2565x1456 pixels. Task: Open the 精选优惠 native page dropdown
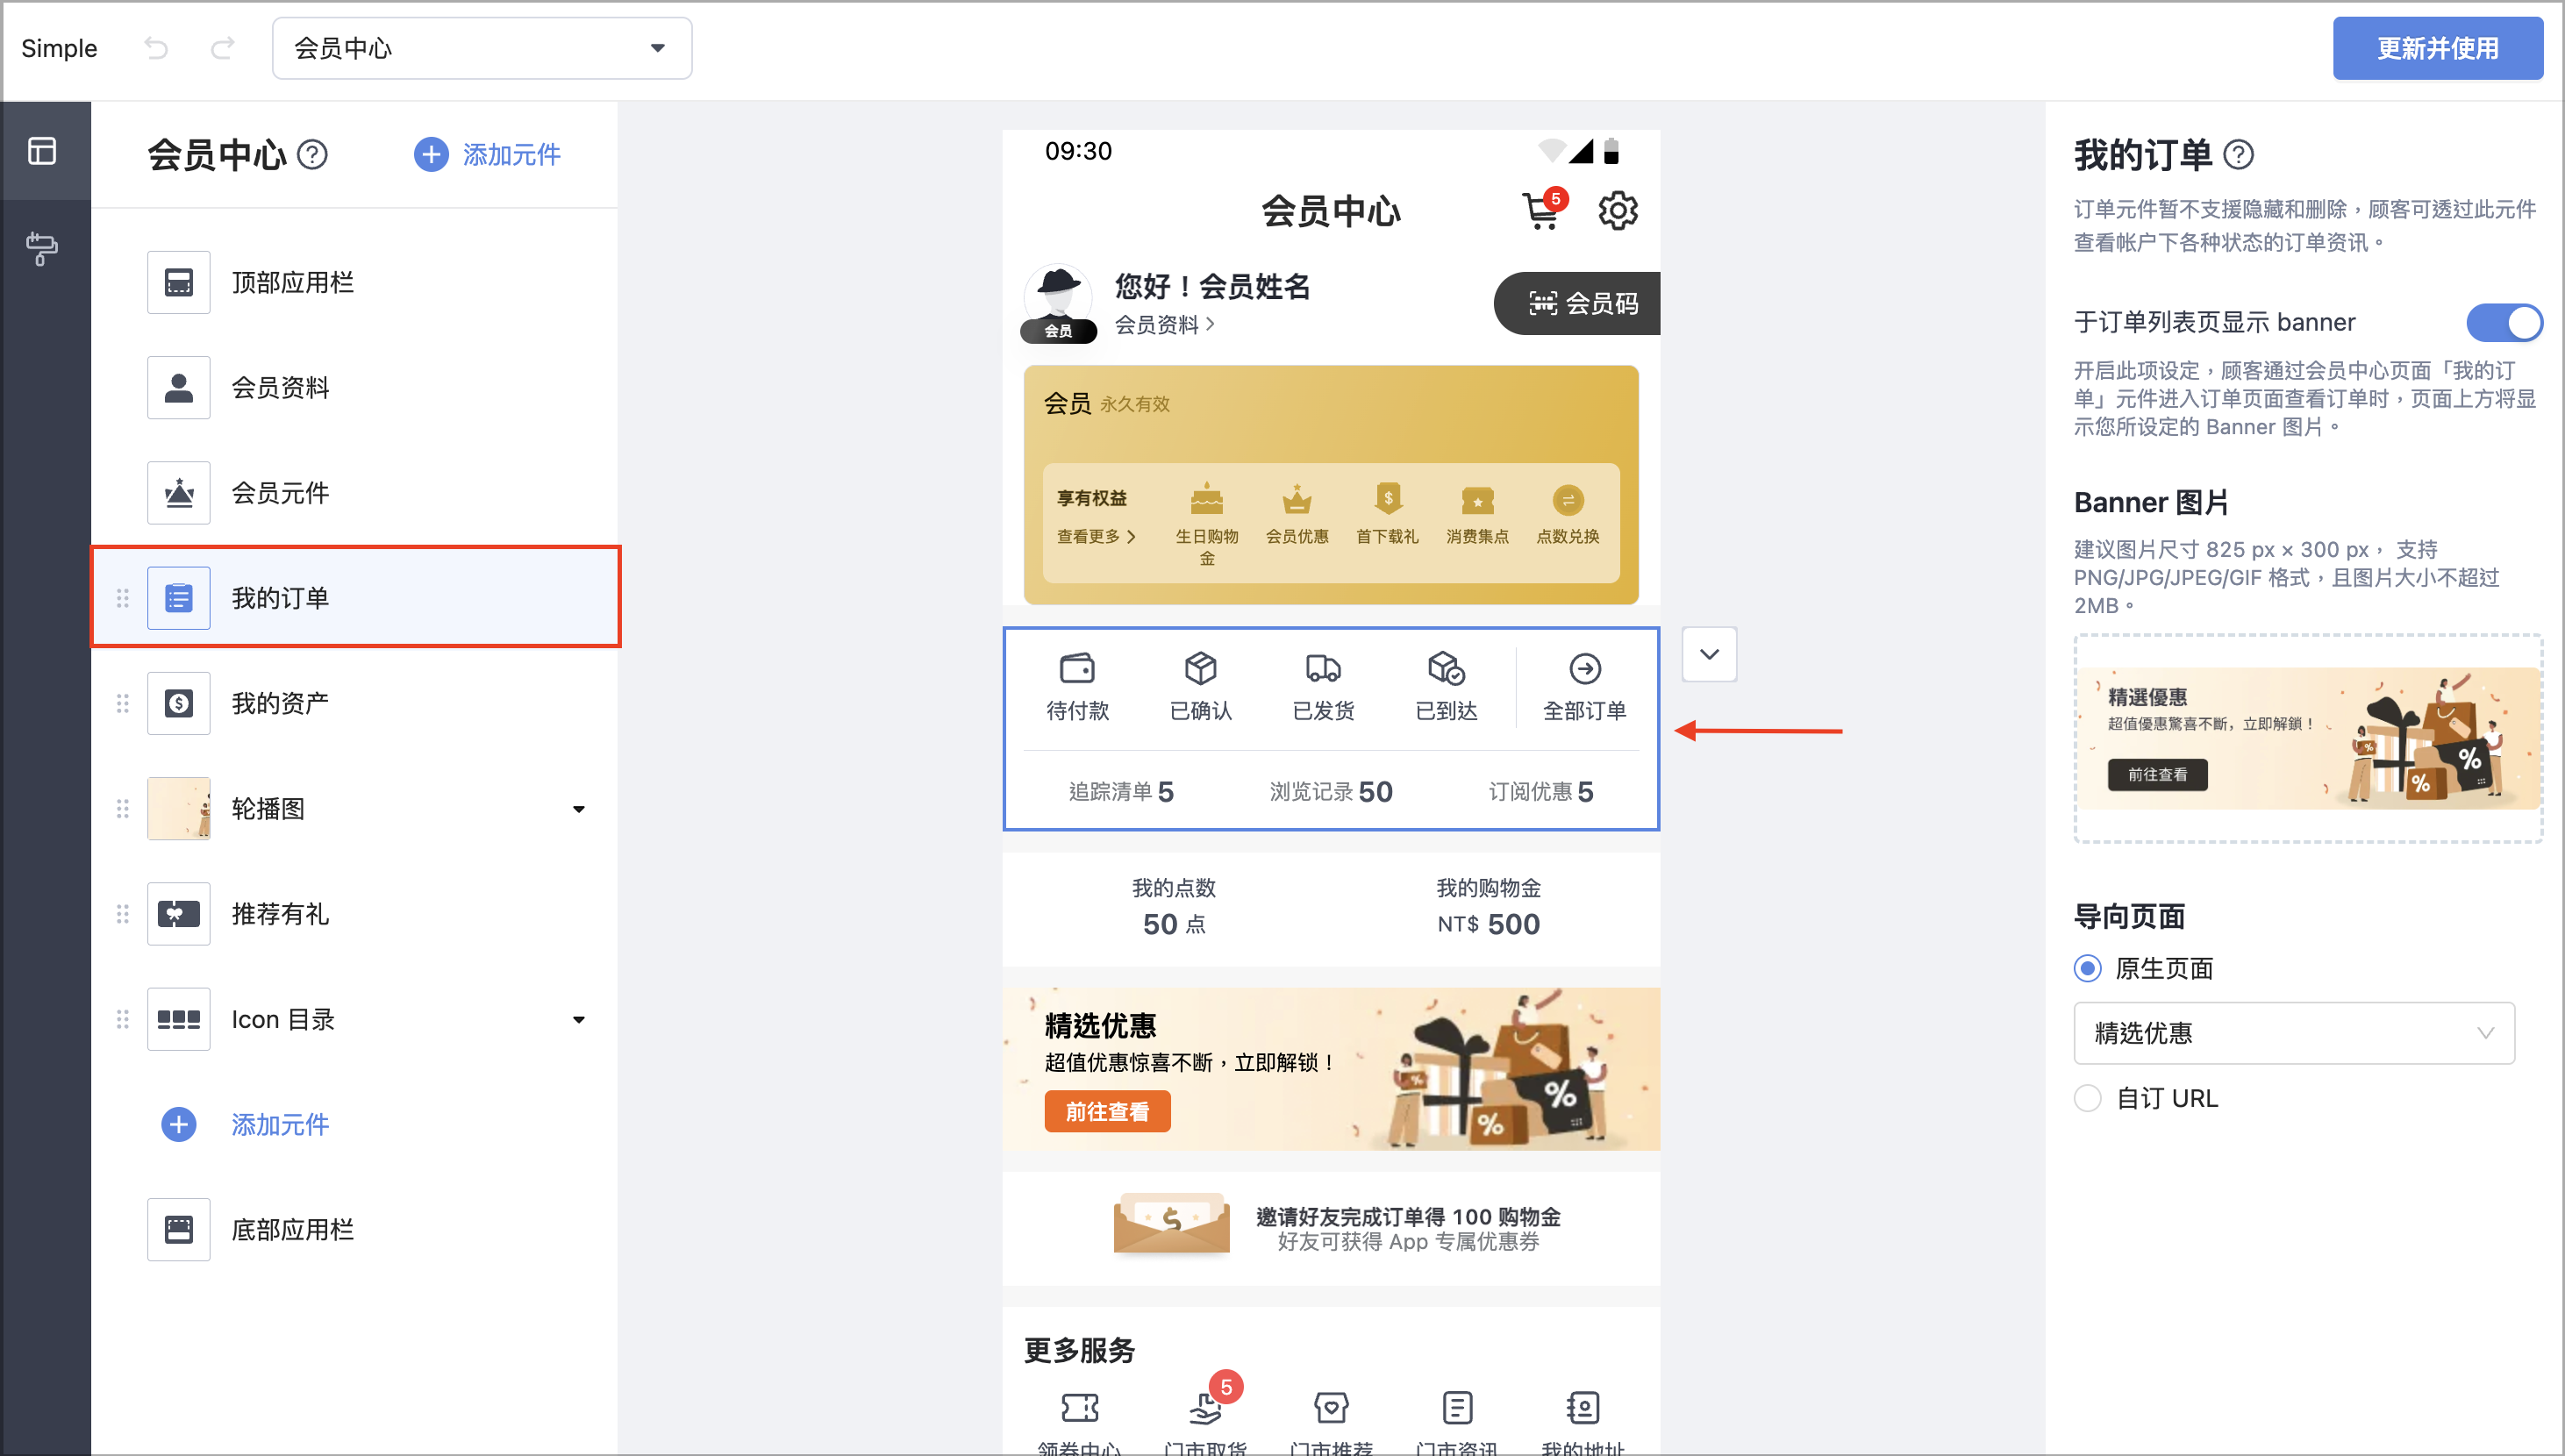pyautogui.click(x=2293, y=1033)
